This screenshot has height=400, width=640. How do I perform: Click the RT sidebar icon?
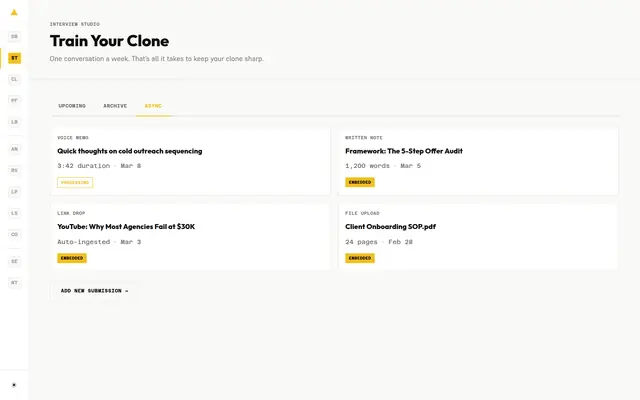point(14,282)
